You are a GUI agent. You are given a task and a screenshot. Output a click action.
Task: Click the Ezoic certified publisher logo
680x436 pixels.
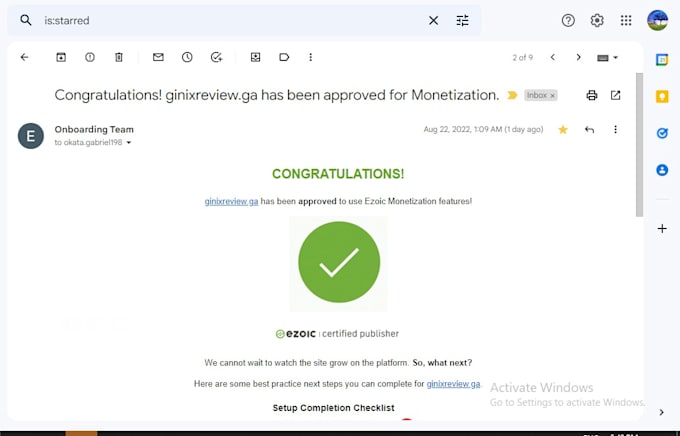[337, 334]
